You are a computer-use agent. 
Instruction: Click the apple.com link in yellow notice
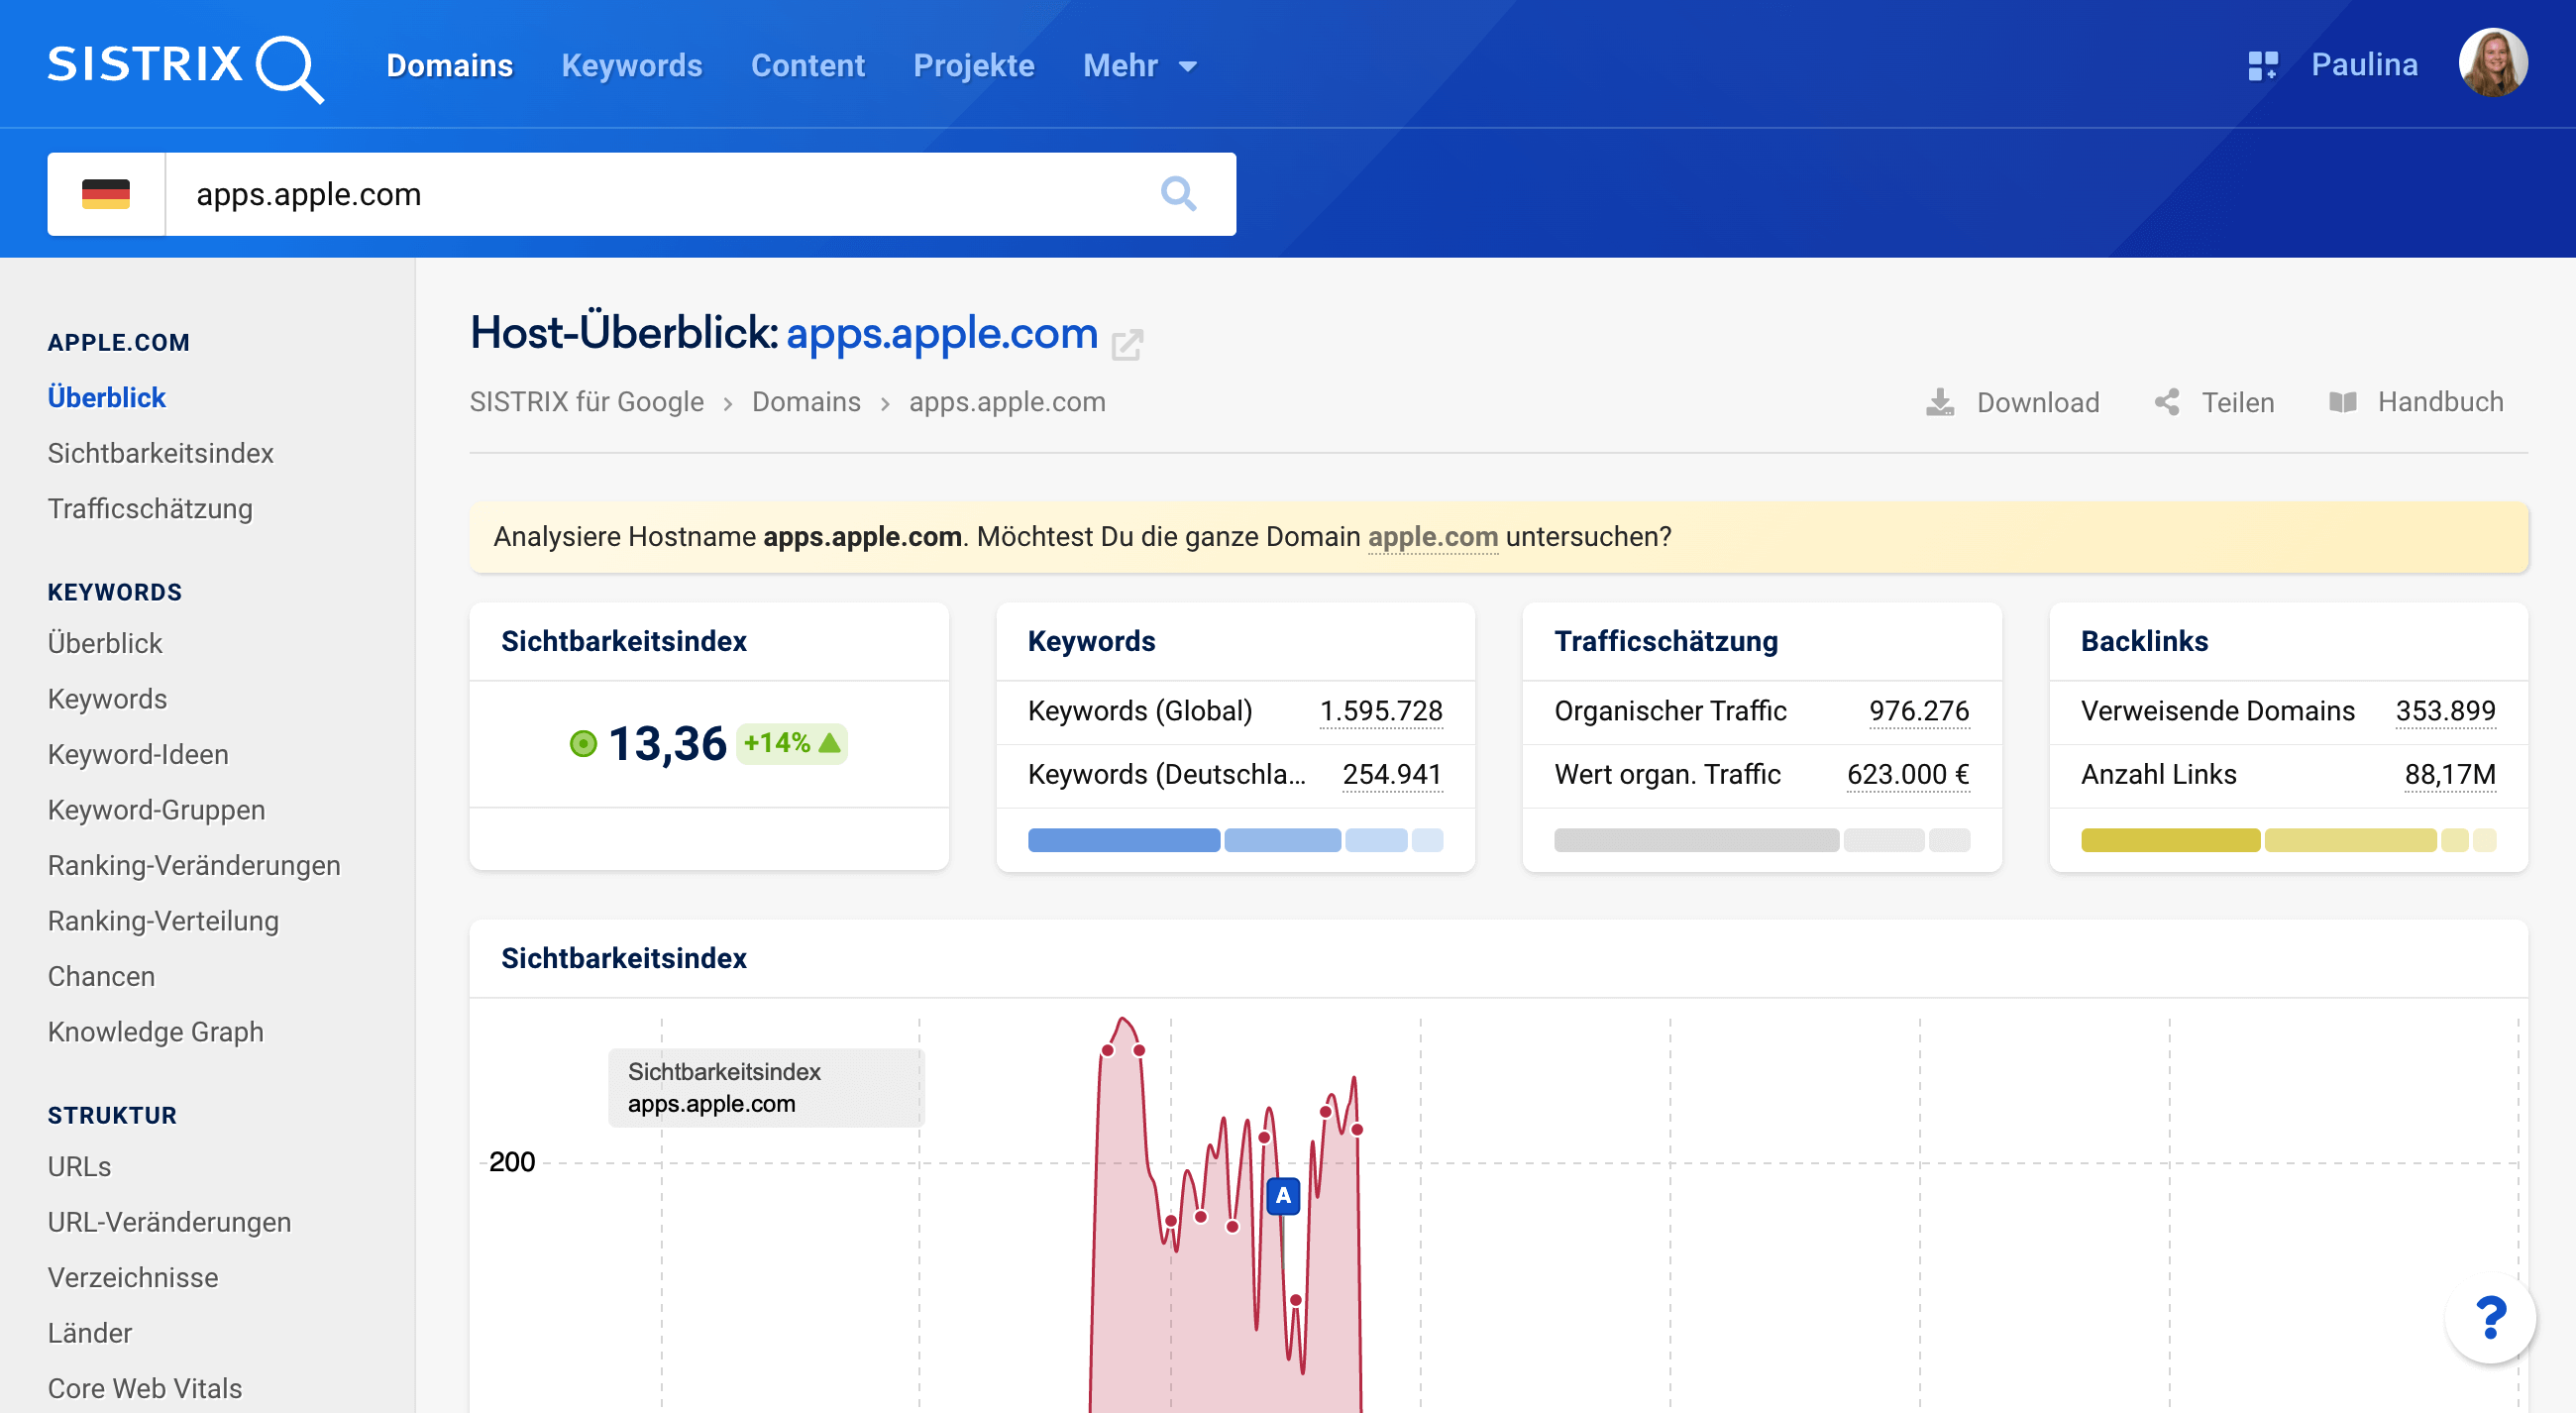point(1432,537)
